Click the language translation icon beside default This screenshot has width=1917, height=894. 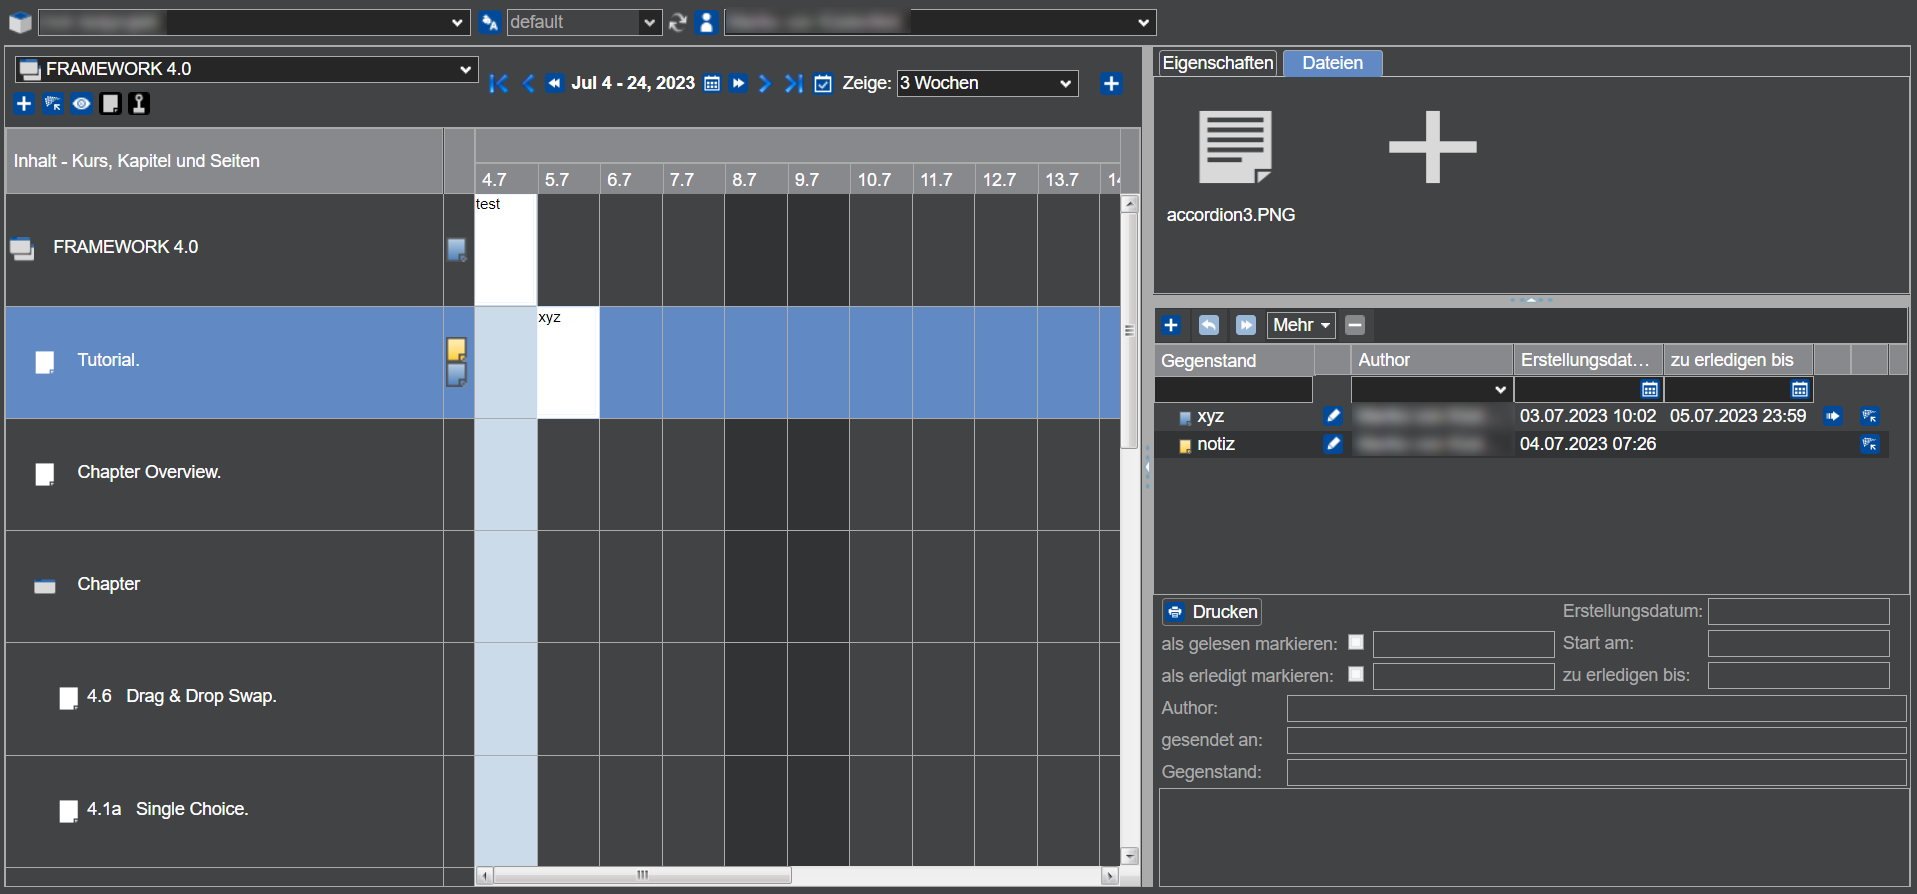click(x=490, y=22)
